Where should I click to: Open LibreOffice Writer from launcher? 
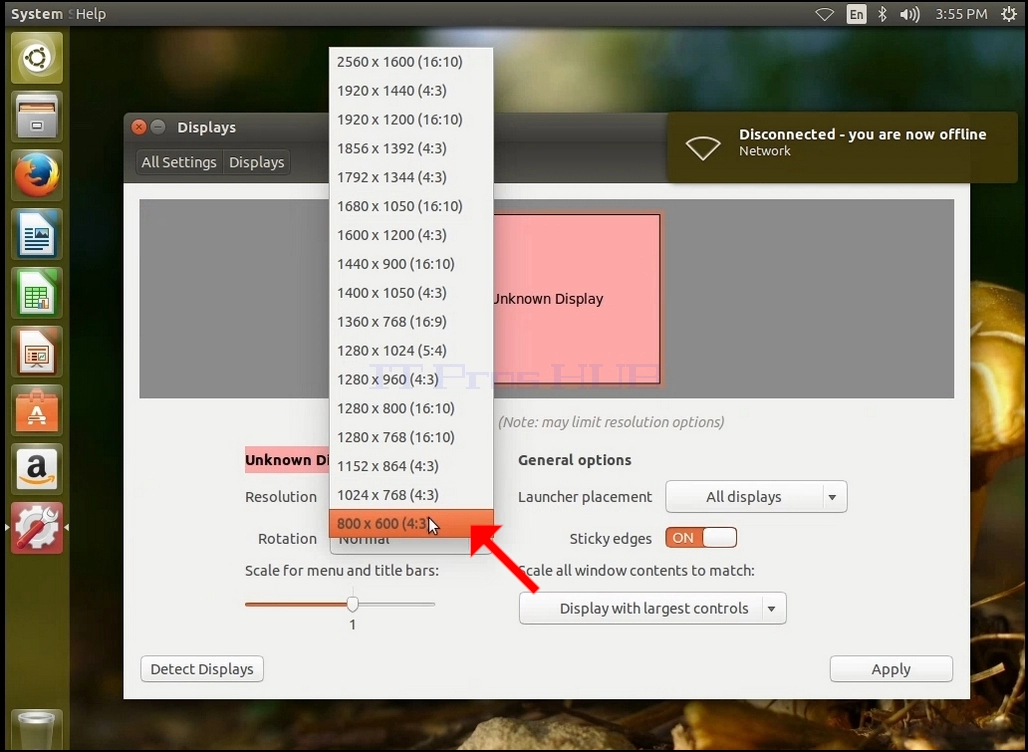(x=37, y=234)
